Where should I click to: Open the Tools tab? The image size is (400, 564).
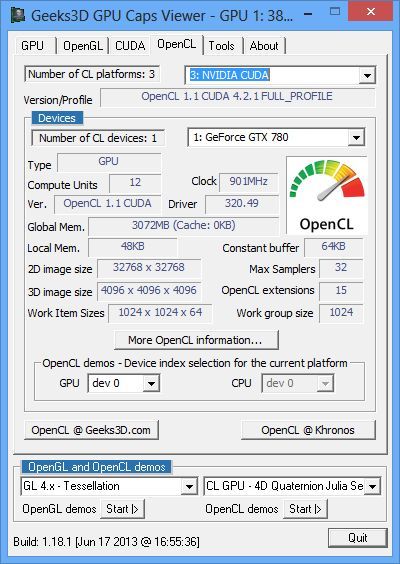pos(222,46)
